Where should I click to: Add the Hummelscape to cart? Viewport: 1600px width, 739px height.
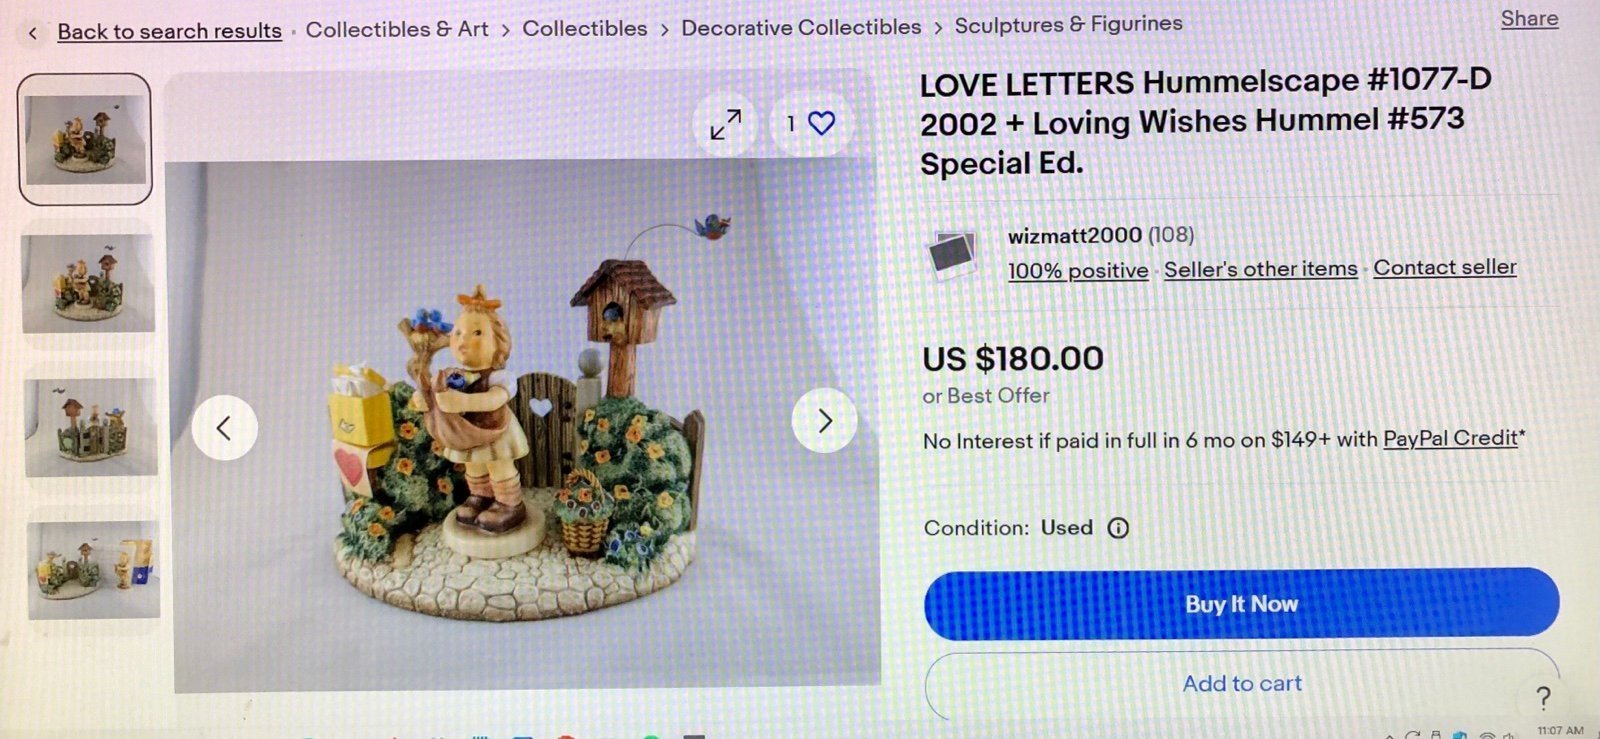[x=1241, y=684]
